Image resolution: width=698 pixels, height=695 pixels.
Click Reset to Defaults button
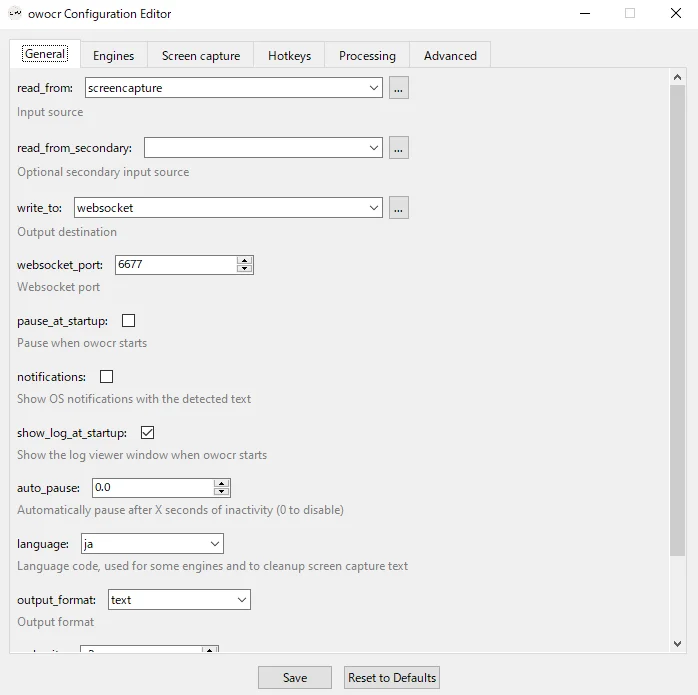tap(392, 678)
